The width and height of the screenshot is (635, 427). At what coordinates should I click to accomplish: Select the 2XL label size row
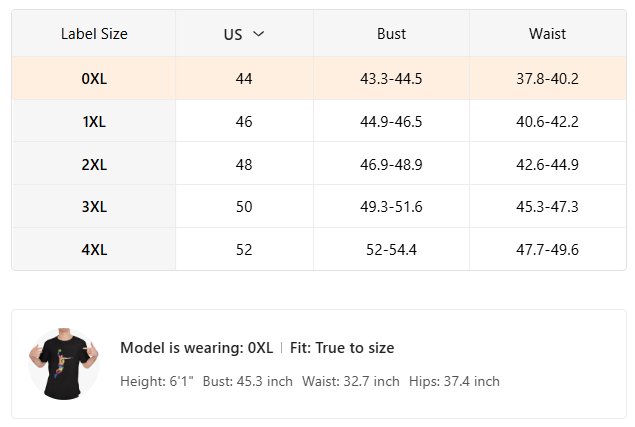(94, 164)
